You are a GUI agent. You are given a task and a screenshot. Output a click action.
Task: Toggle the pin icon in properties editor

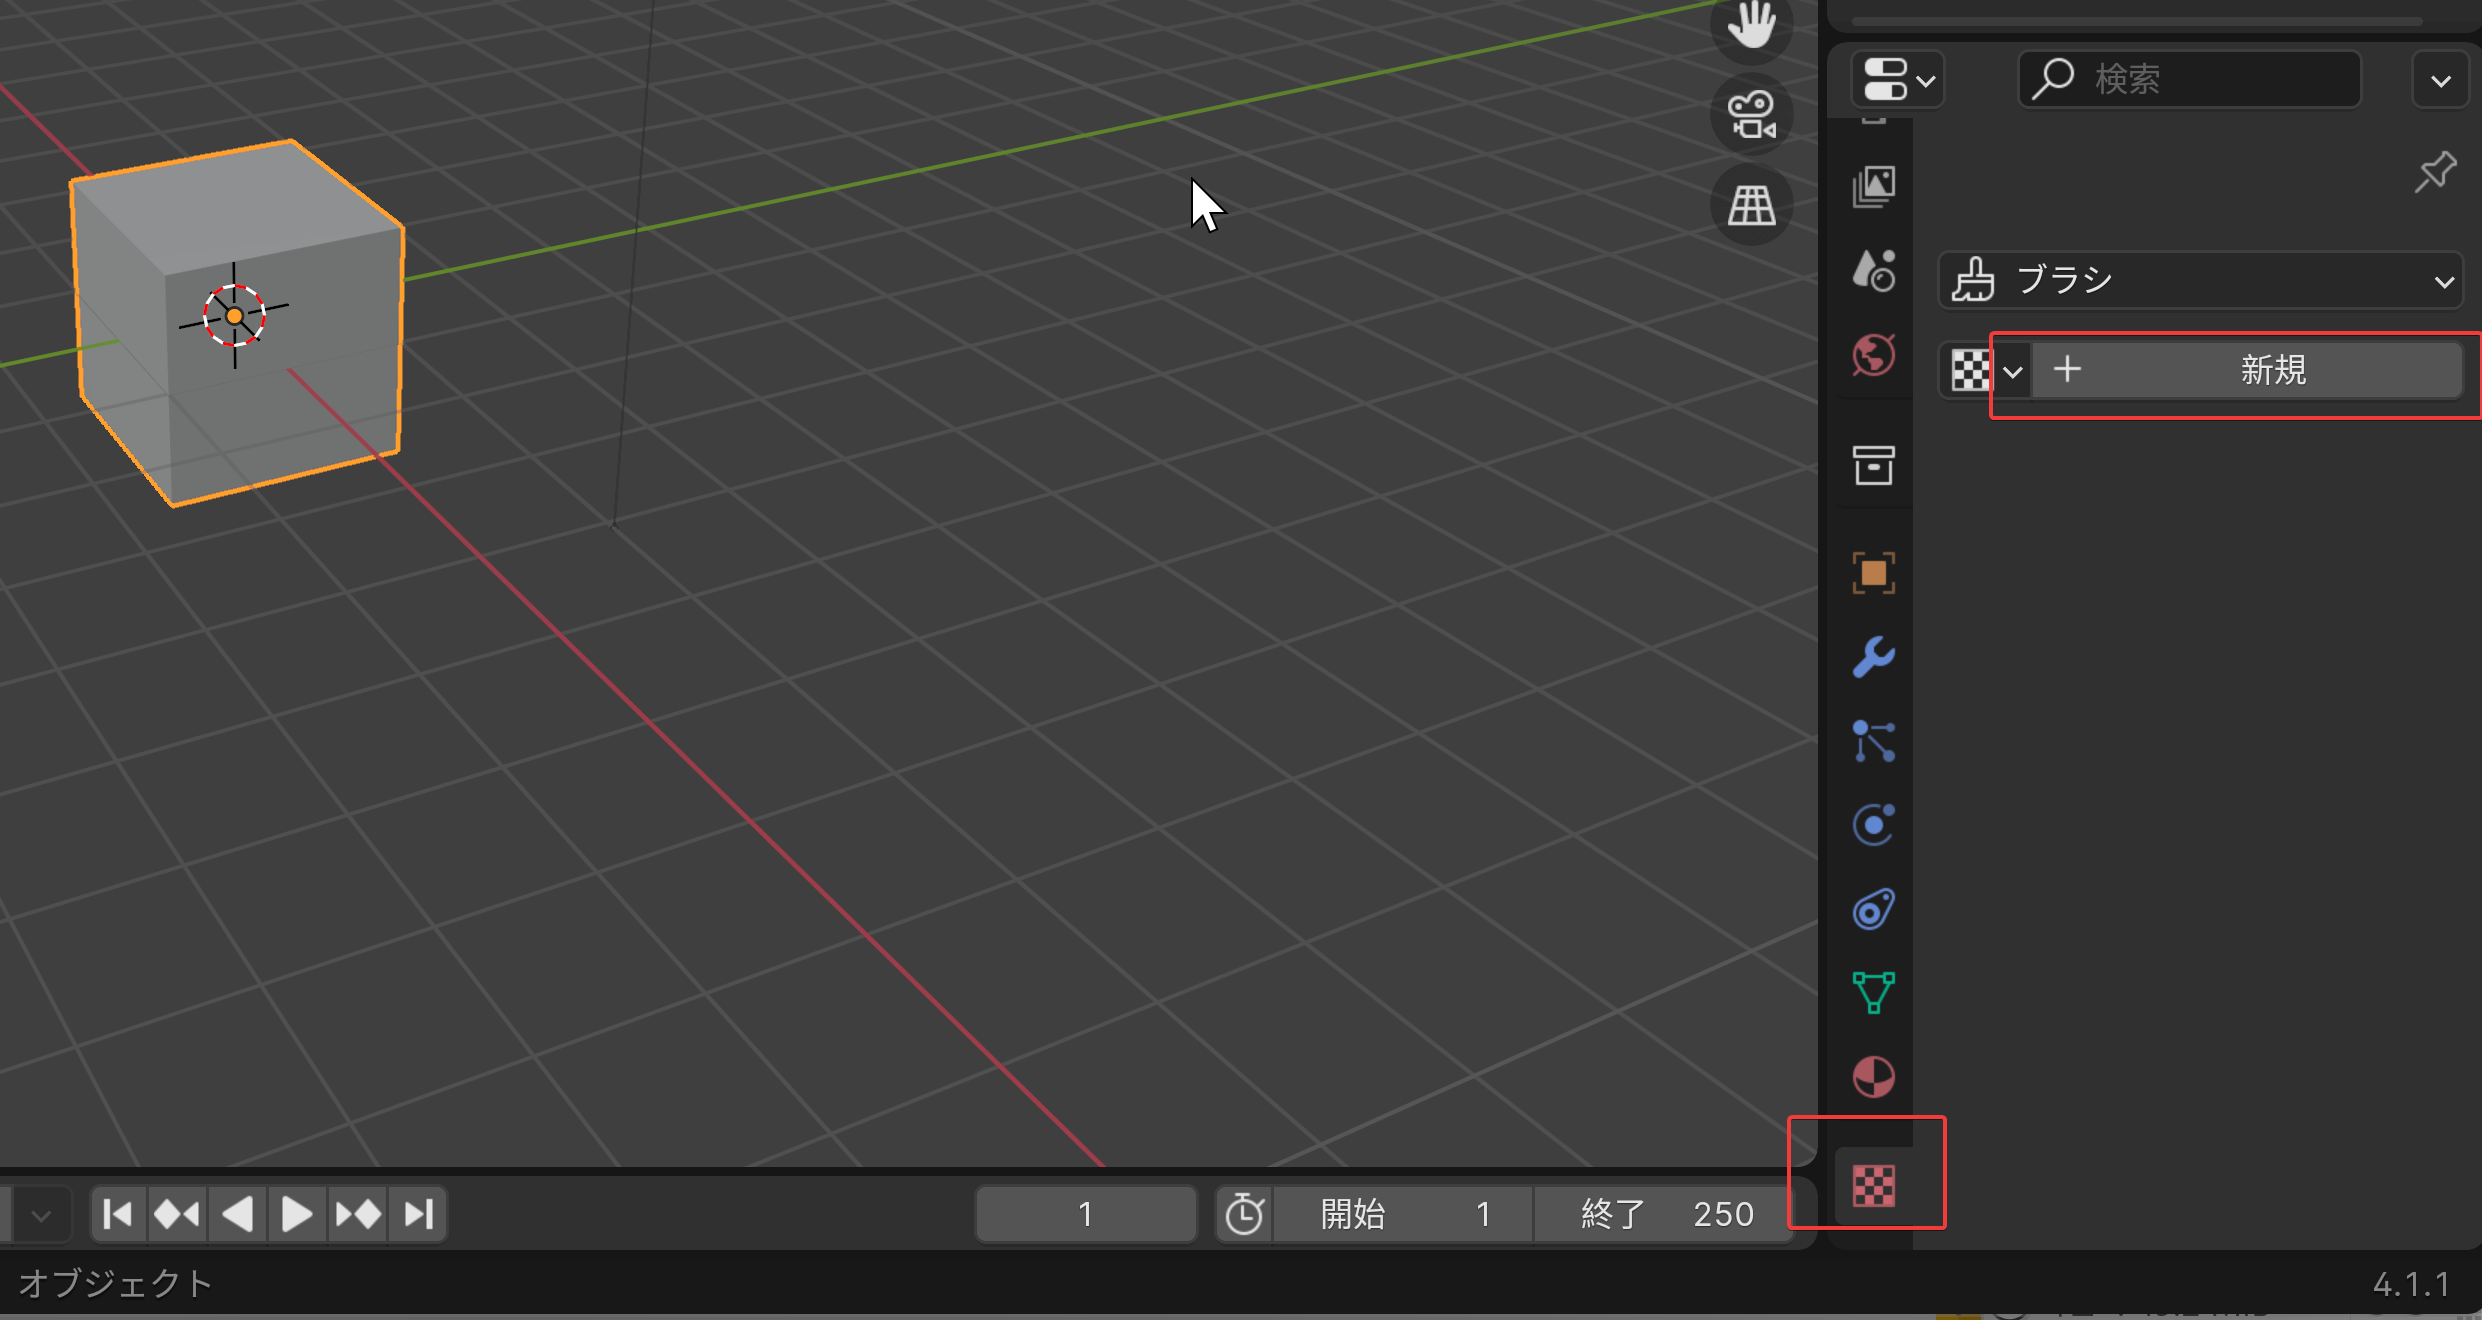point(2435,172)
